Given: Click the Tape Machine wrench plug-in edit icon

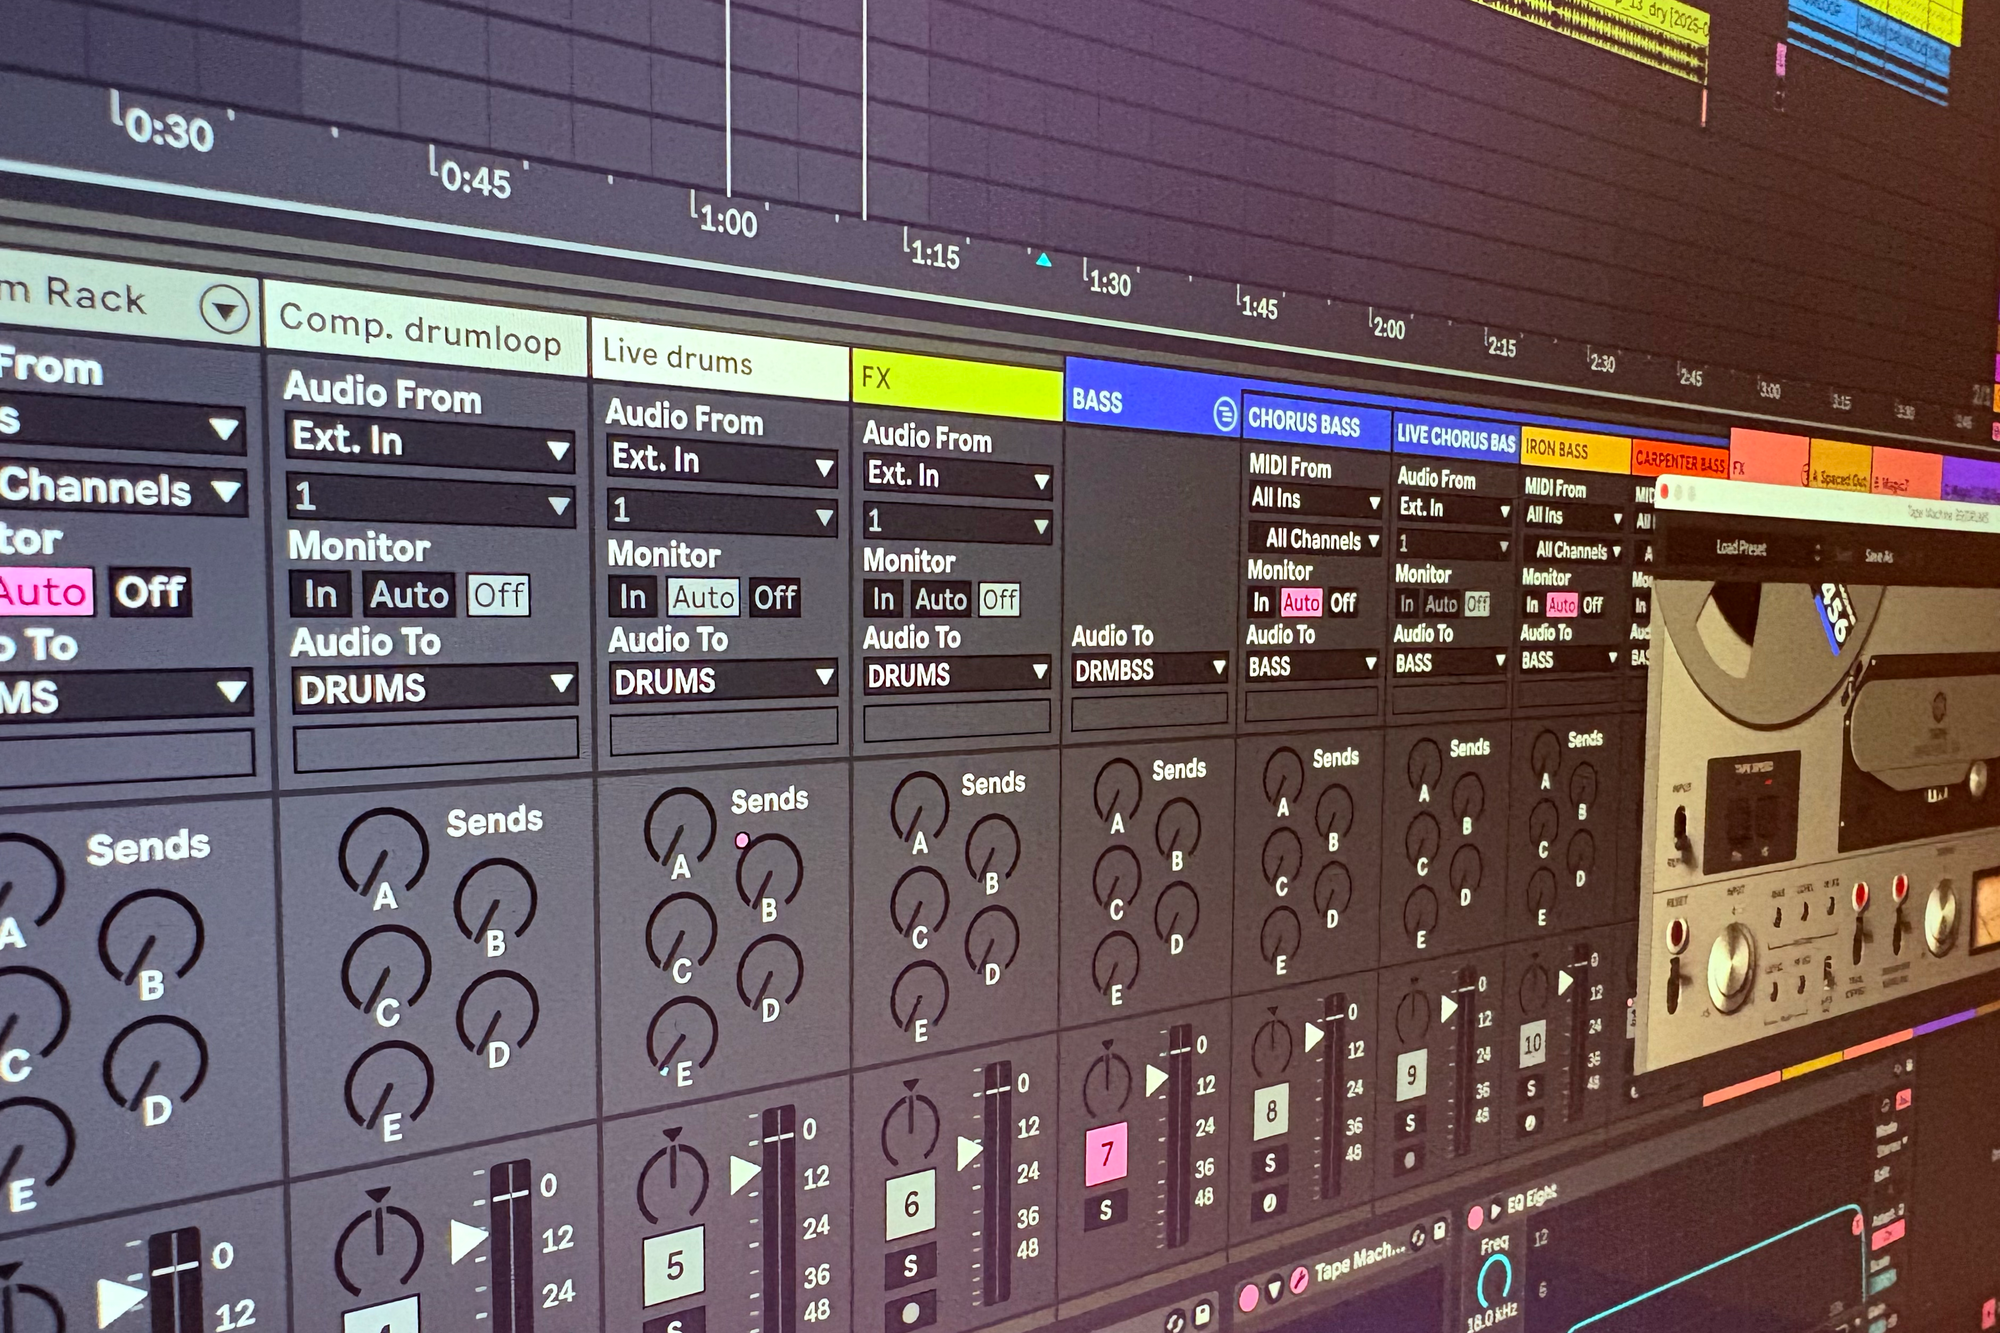Looking at the screenshot, I should coord(1299,1280).
